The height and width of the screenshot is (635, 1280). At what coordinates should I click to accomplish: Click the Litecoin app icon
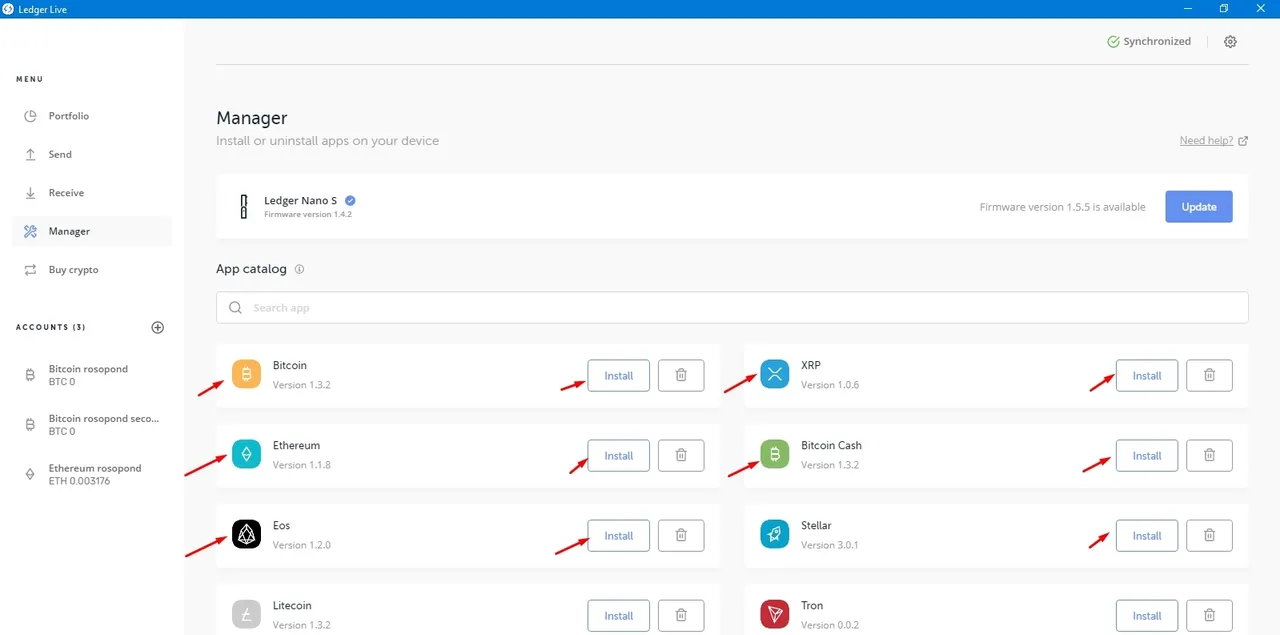click(x=246, y=615)
